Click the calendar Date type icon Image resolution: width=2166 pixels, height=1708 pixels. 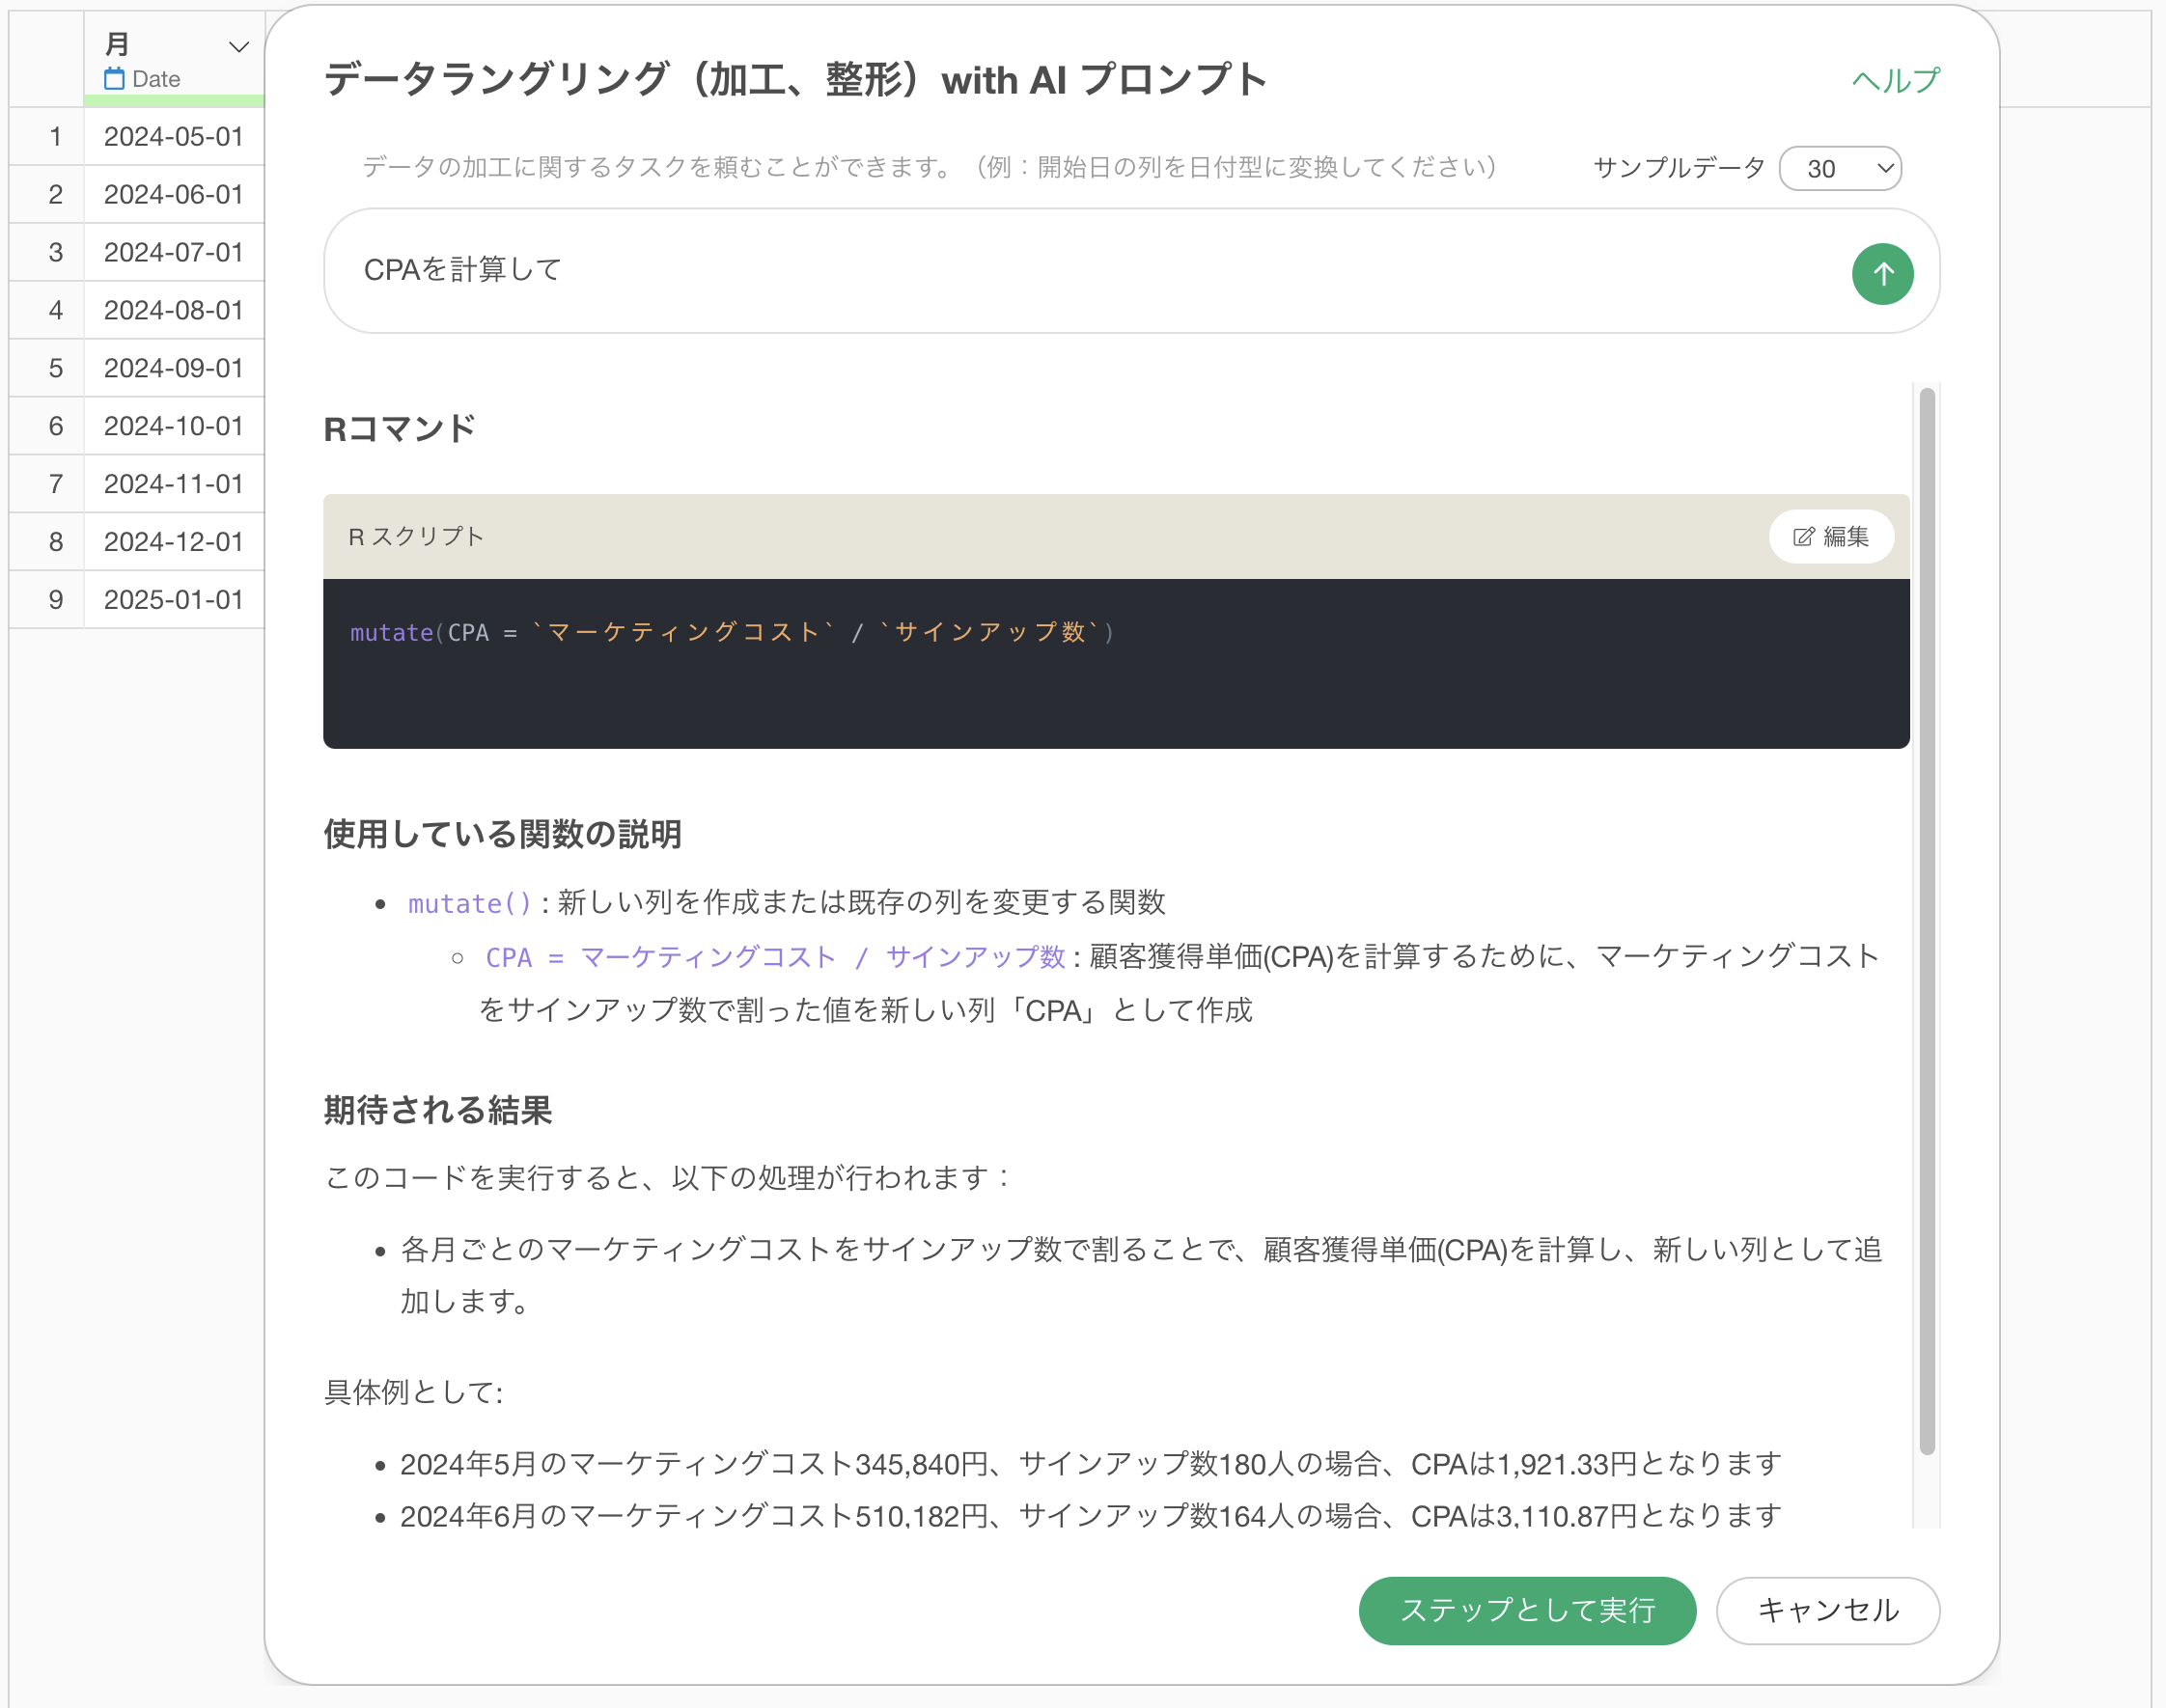tap(114, 79)
